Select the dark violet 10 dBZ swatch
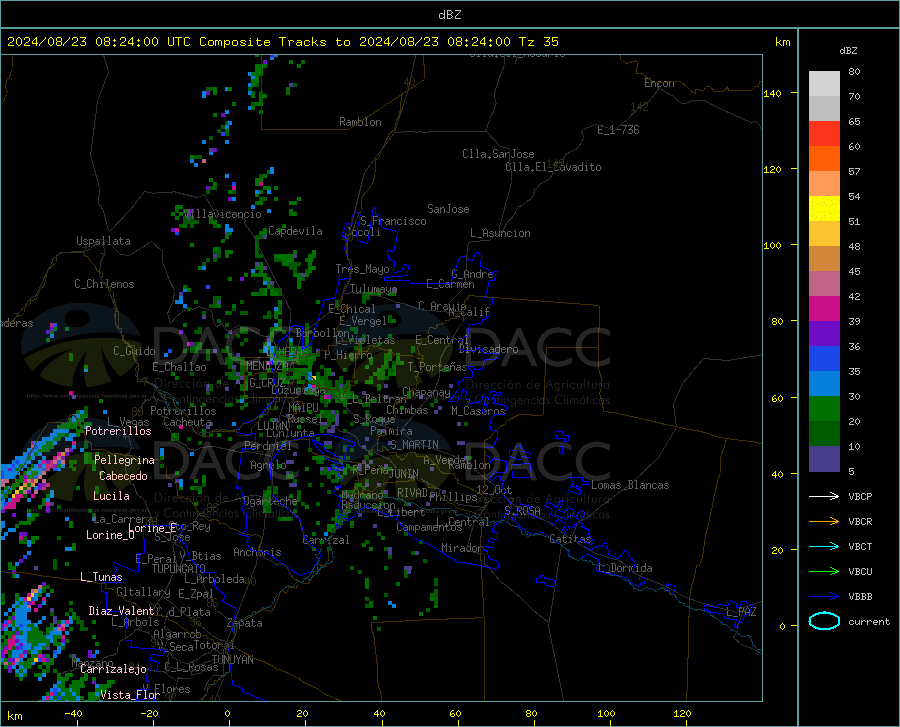This screenshot has width=900, height=727. tap(824, 458)
